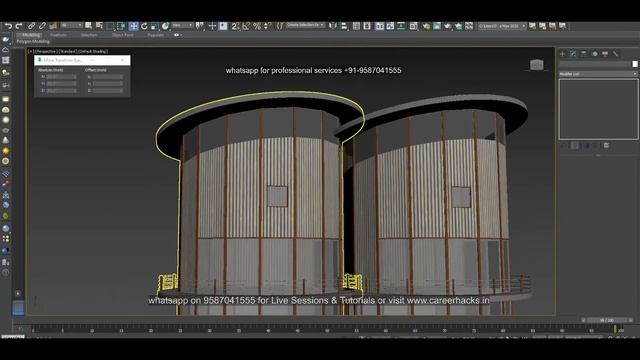Open the Material Editor icon

click(x=413, y=26)
